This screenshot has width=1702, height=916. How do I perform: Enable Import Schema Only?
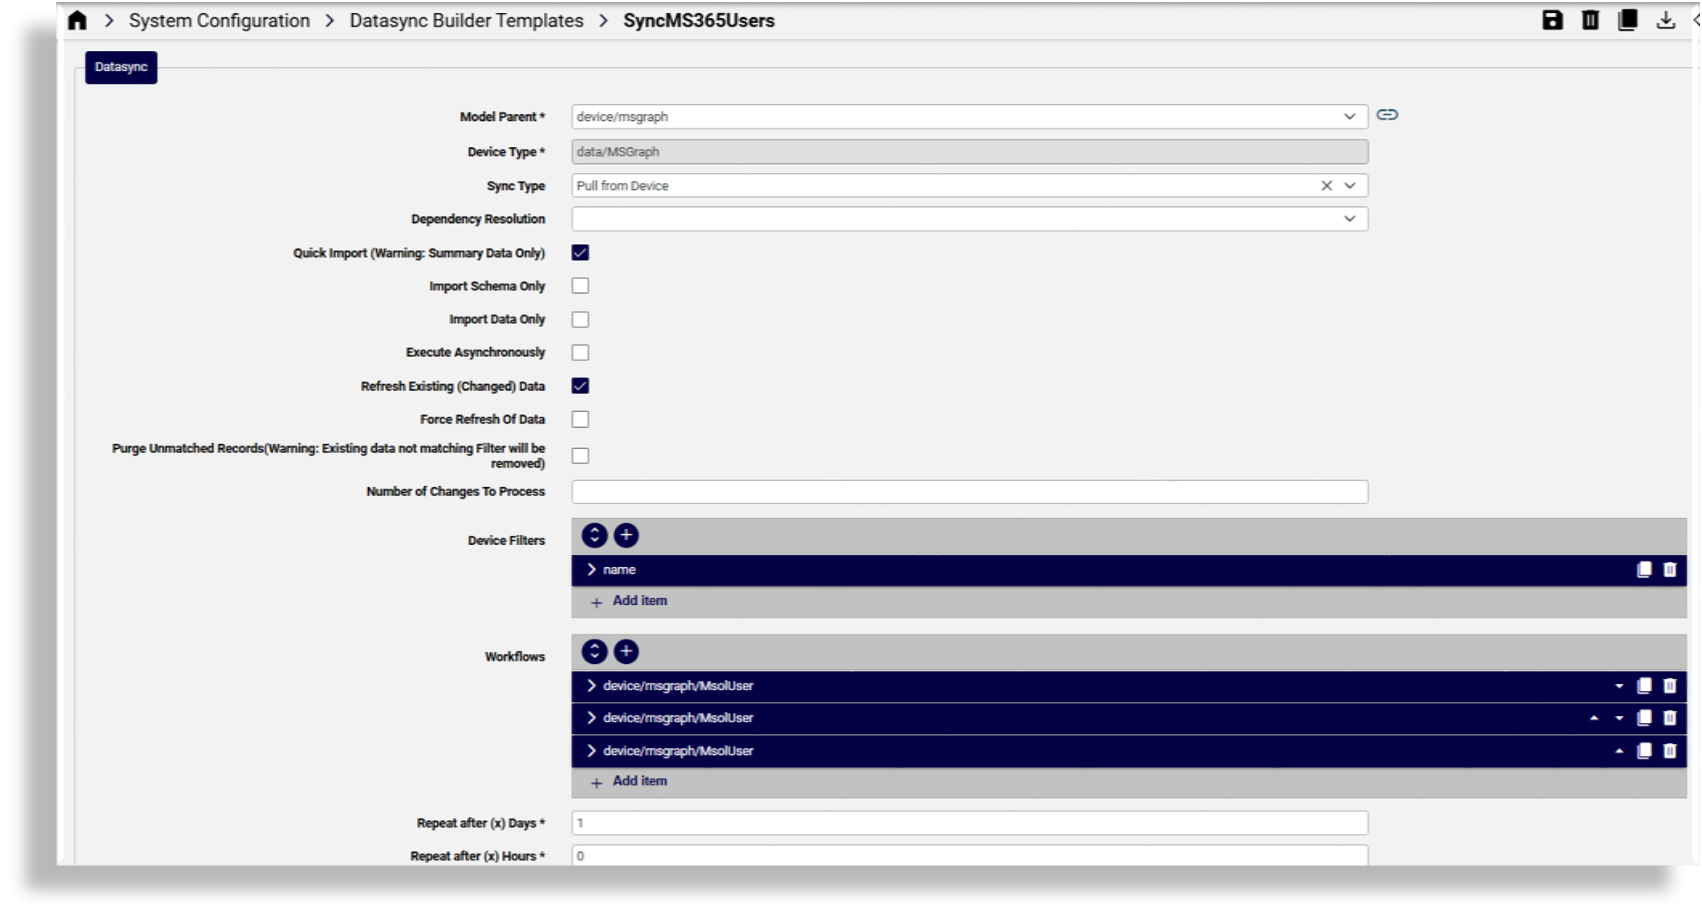click(x=580, y=285)
